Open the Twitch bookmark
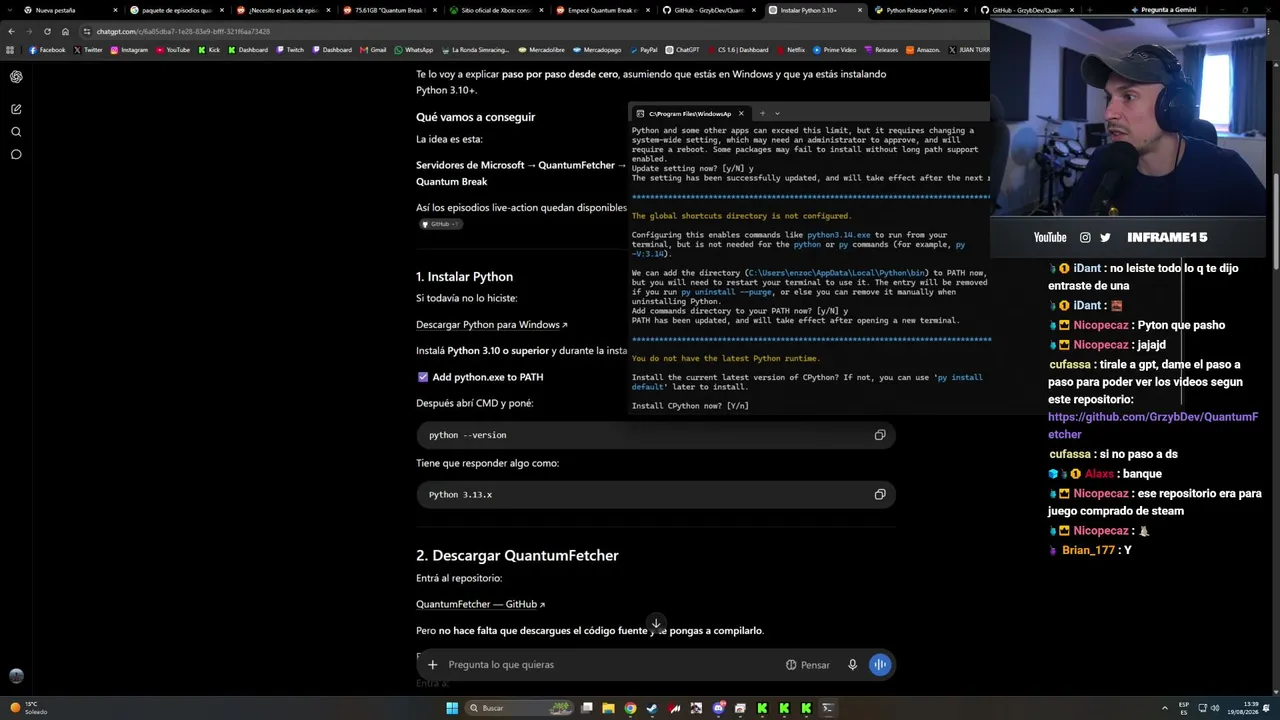This screenshot has height=720, width=1280. pos(289,50)
